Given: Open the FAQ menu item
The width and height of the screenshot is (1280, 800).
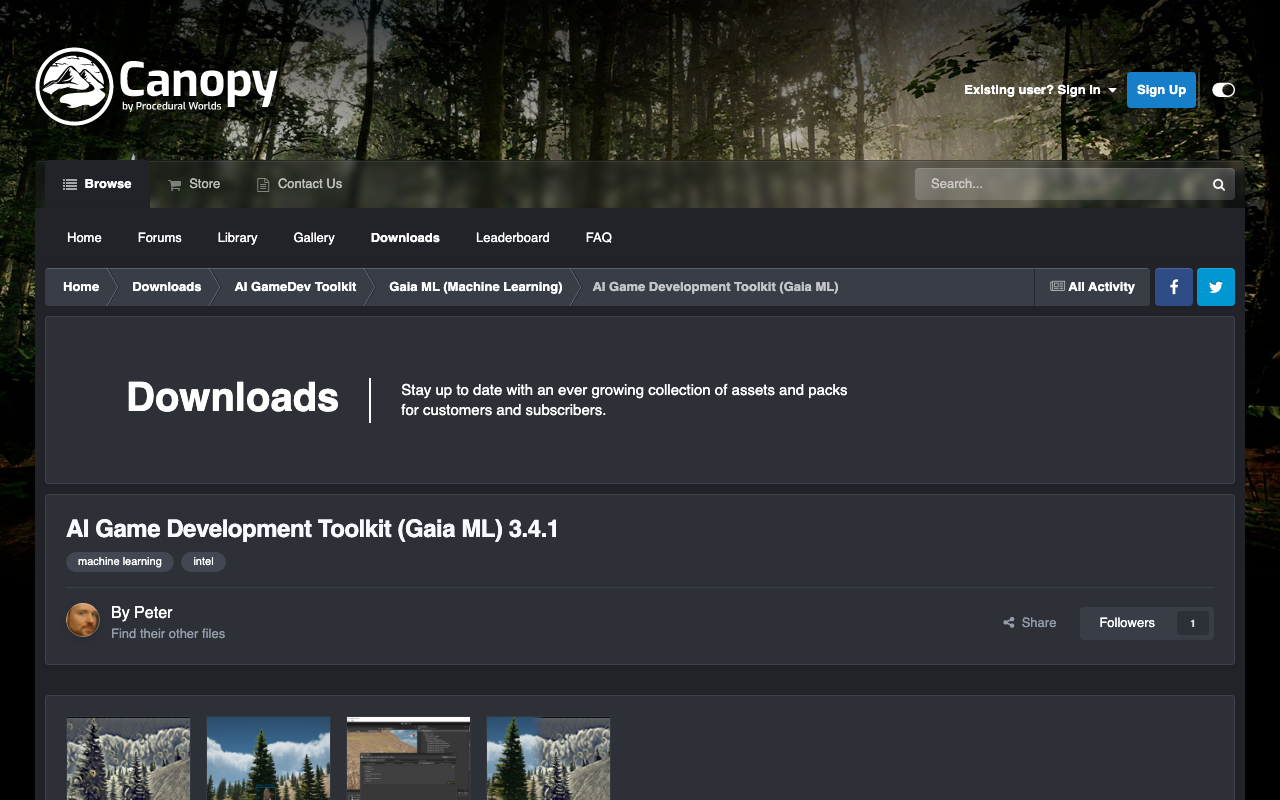Looking at the screenshot, I should click(x=599, y=238).
